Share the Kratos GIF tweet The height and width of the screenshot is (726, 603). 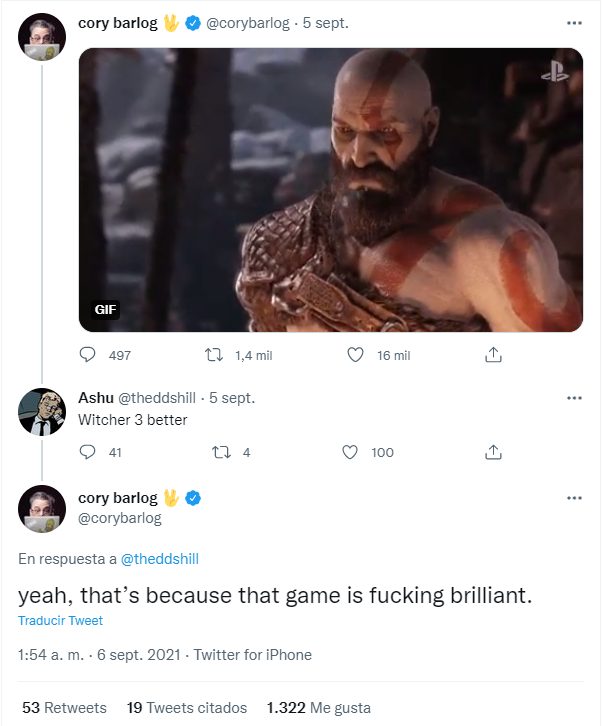tap(492, 355)
